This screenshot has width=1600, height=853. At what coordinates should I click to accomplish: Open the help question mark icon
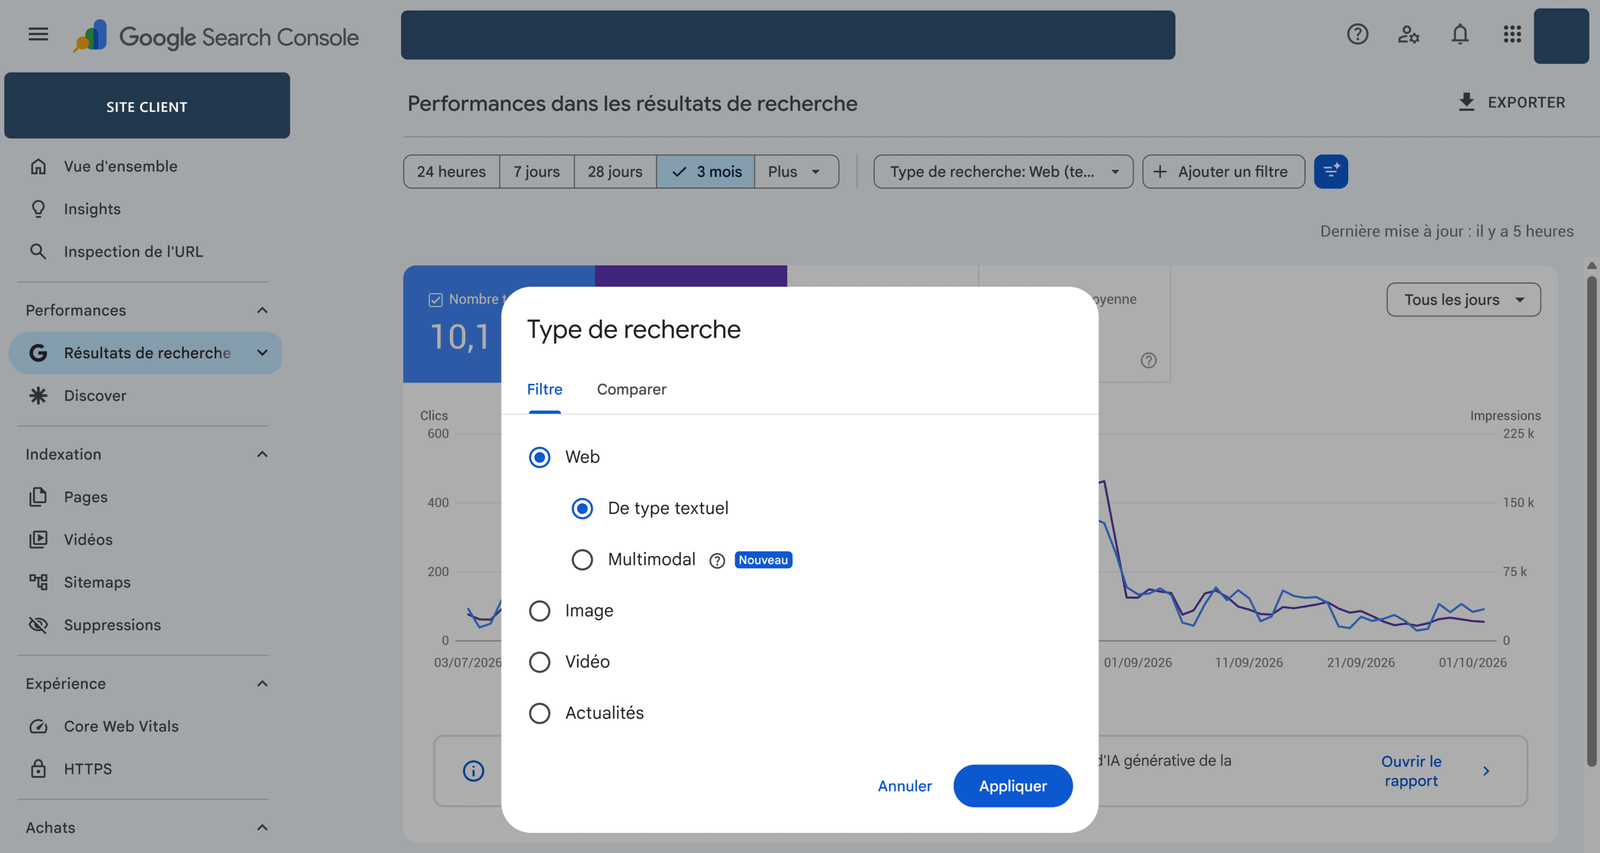(x=1357, y=34)
